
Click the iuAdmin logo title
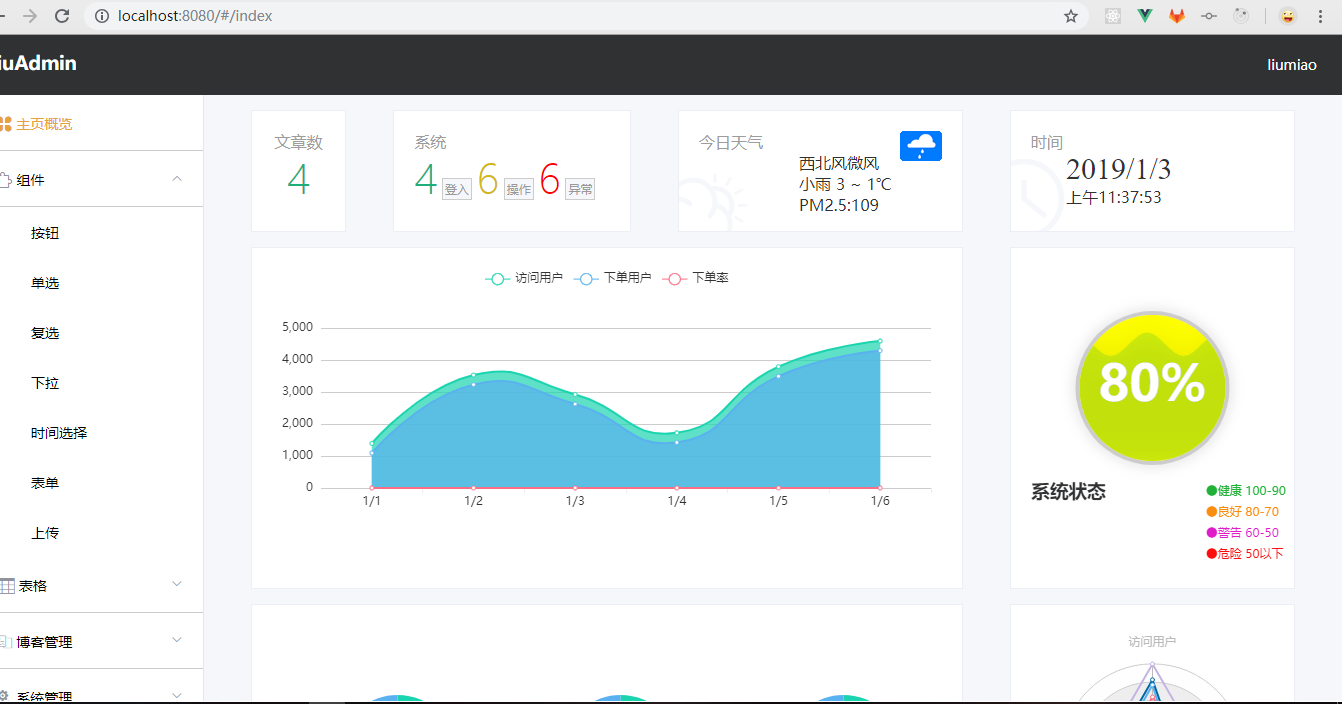tap(38, 63)
